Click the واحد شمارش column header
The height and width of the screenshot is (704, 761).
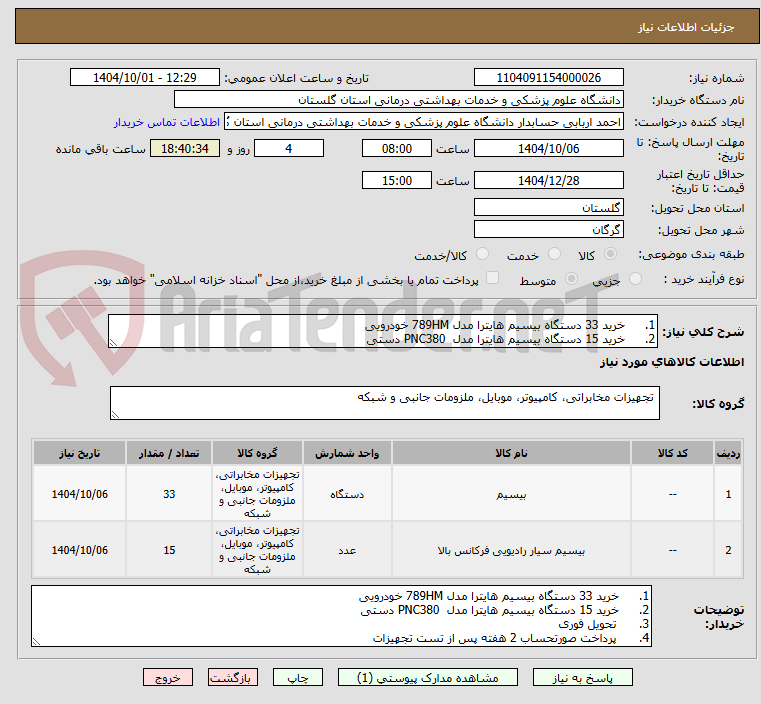pyautogui.click(x=347, y=453)
